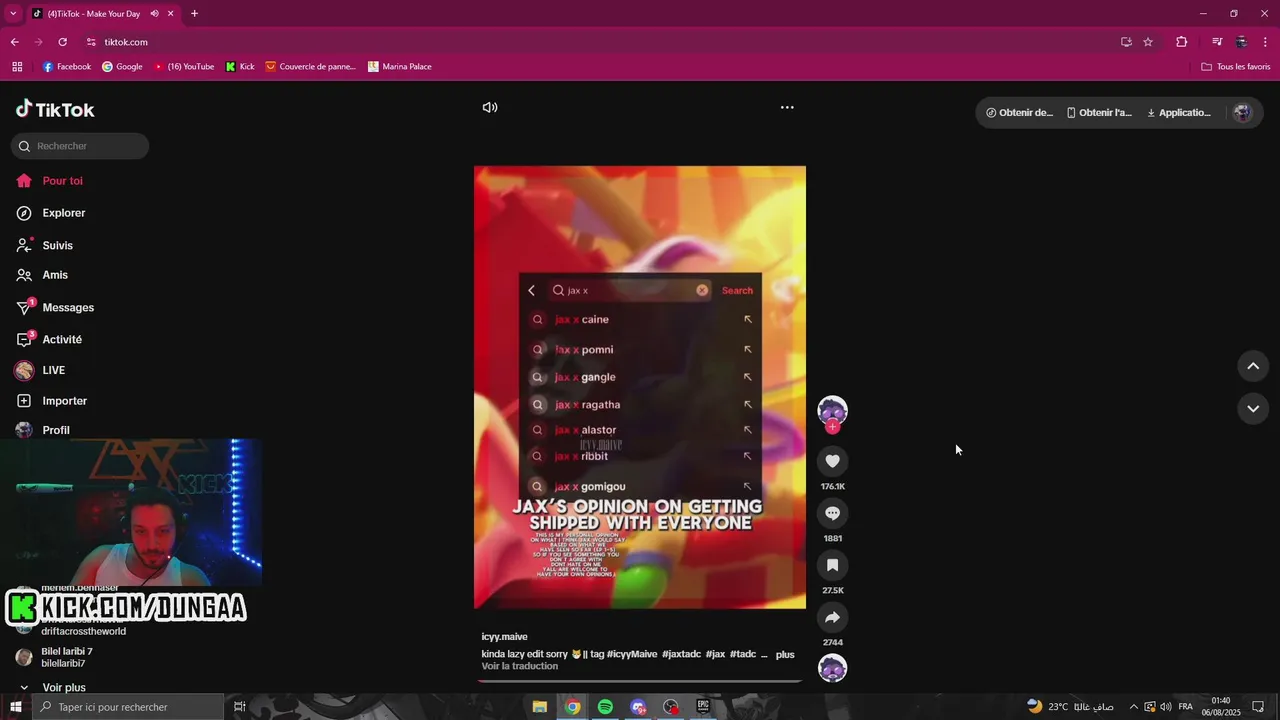Open the sound disc avatar below share
The width and height of the screenshot is (1280, 720).
832,668
